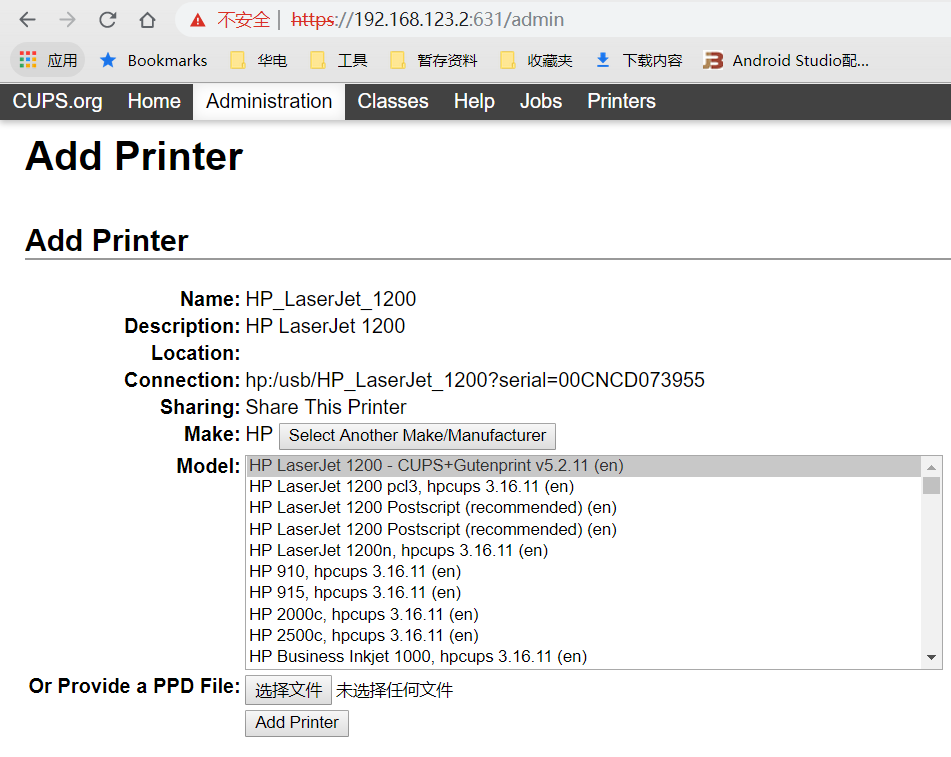Select HP 910 hpcups model
The width and height of the screenshot is (951, 757).
584,571
